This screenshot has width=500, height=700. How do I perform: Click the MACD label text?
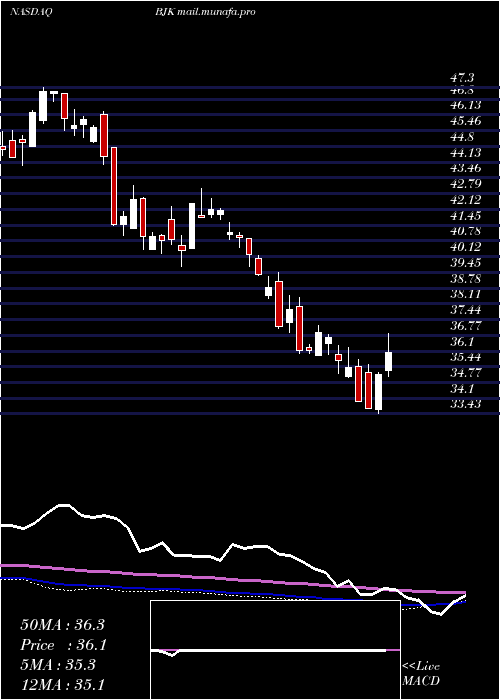421,681
